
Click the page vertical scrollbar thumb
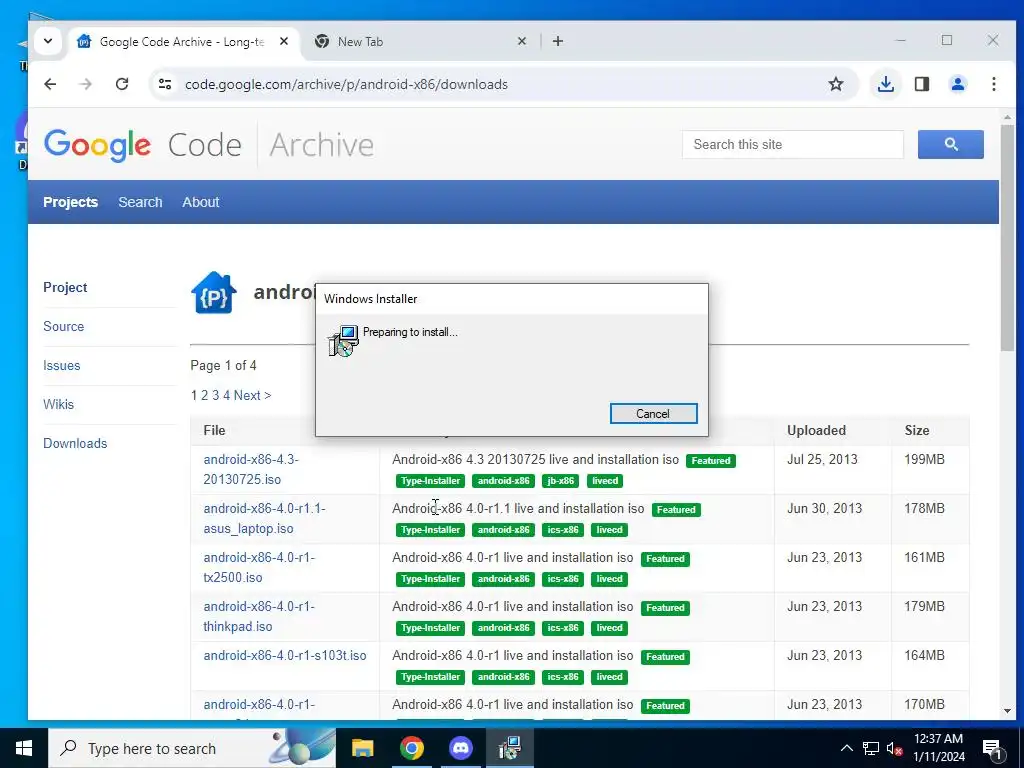coord(1007,238)
